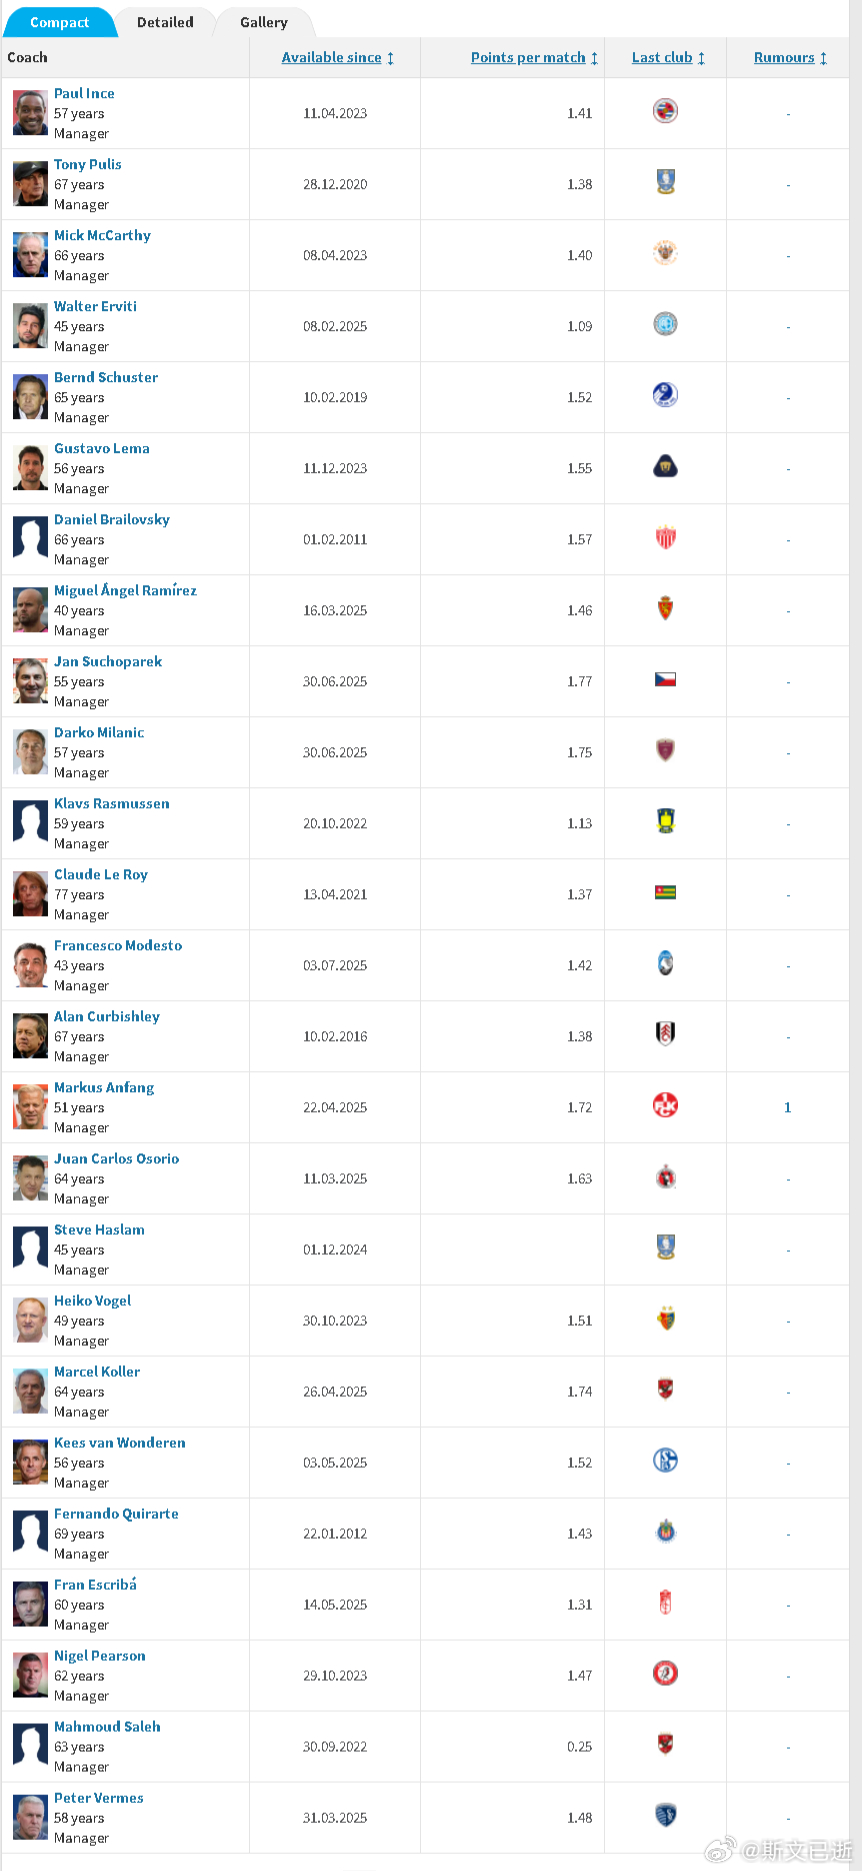862x1871 pixels.
Task: Open Peter Vermes' last club crest
Action: click(665, 1815)
